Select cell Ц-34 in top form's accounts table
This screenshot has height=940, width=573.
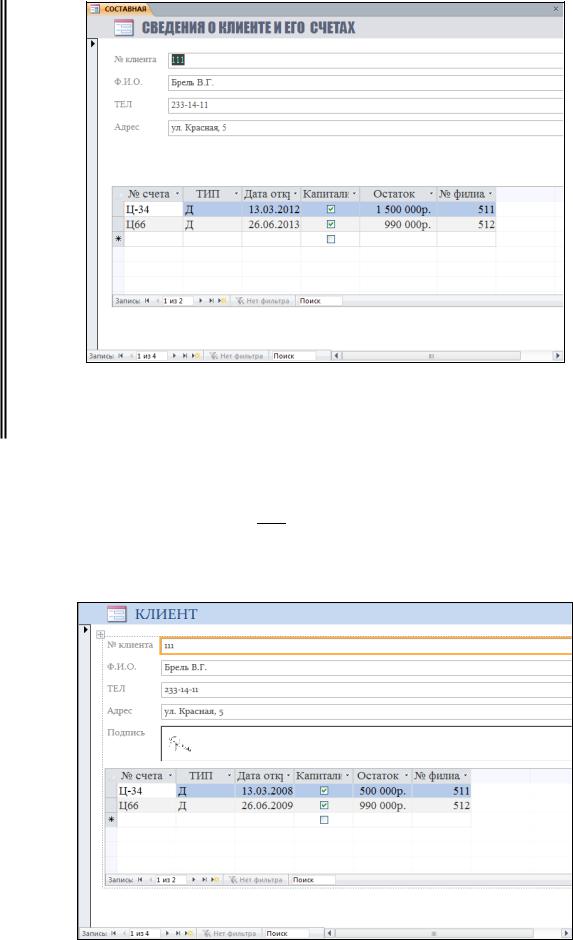(x=153, y=209)
